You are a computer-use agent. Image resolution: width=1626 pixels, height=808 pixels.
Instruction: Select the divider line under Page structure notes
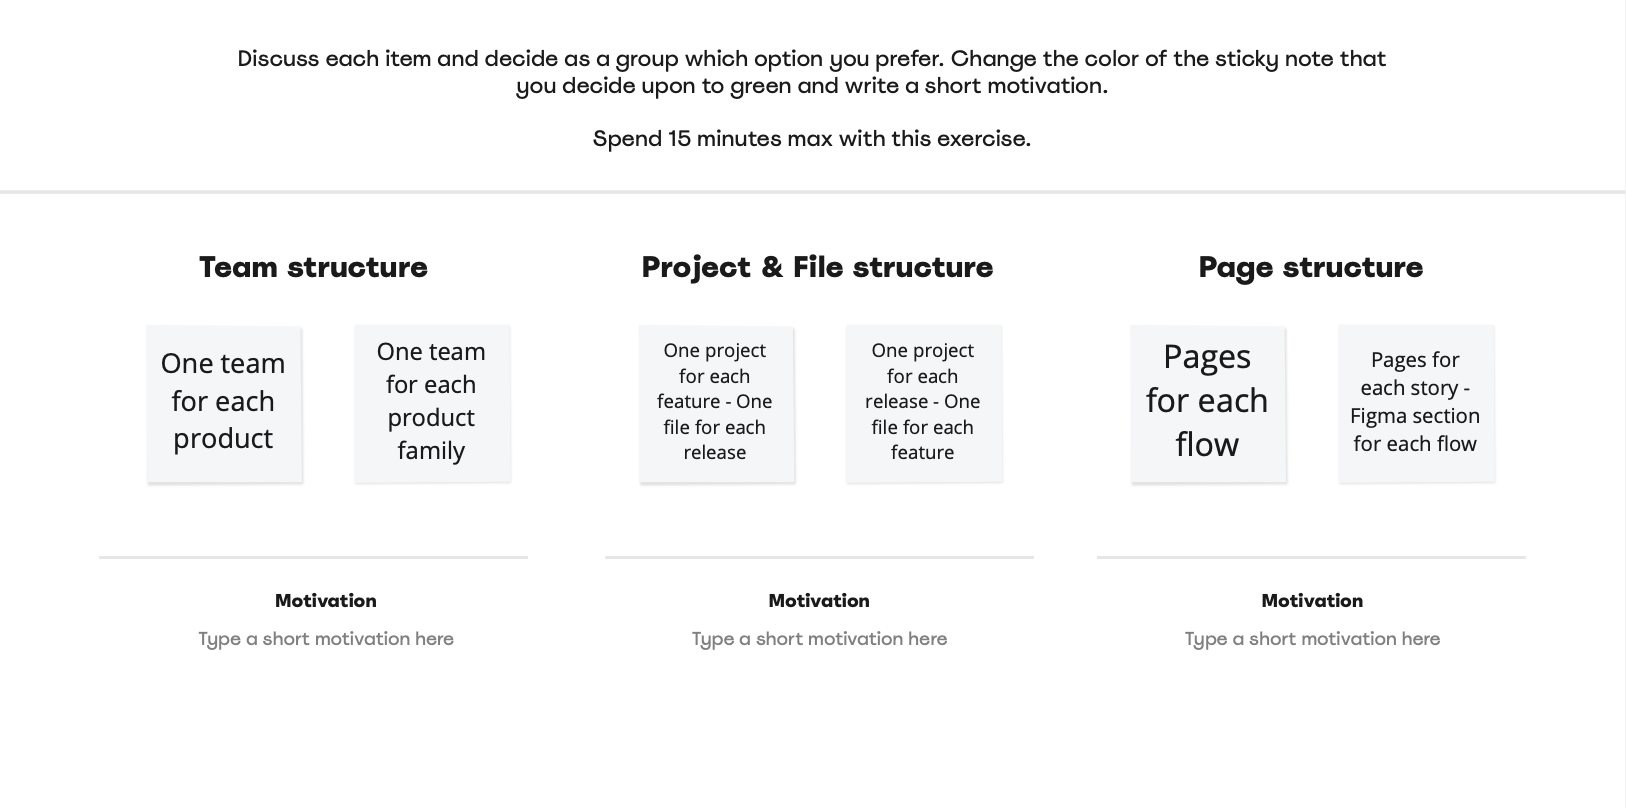coord(1311,557)
